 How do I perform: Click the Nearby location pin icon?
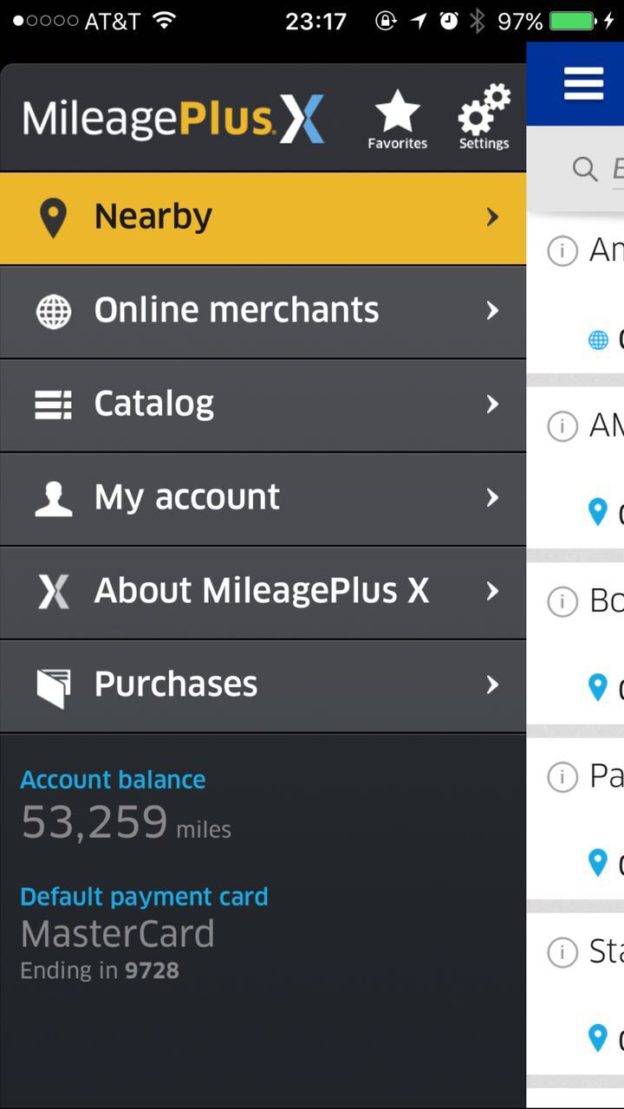pyautogui.click(x=53, y=218)
